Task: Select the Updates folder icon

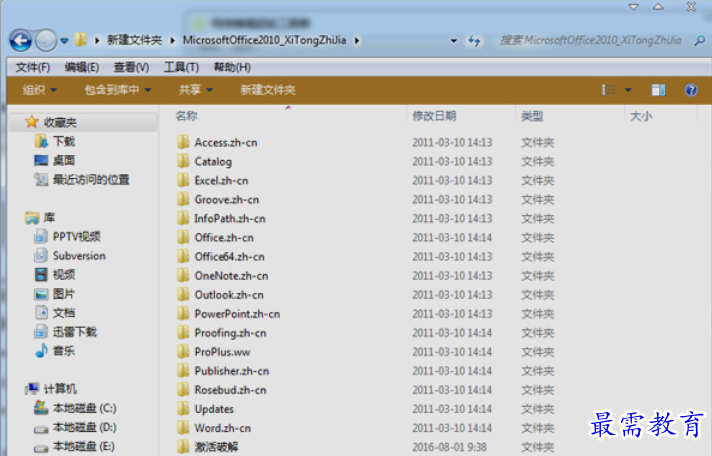Action: (183, 409)
